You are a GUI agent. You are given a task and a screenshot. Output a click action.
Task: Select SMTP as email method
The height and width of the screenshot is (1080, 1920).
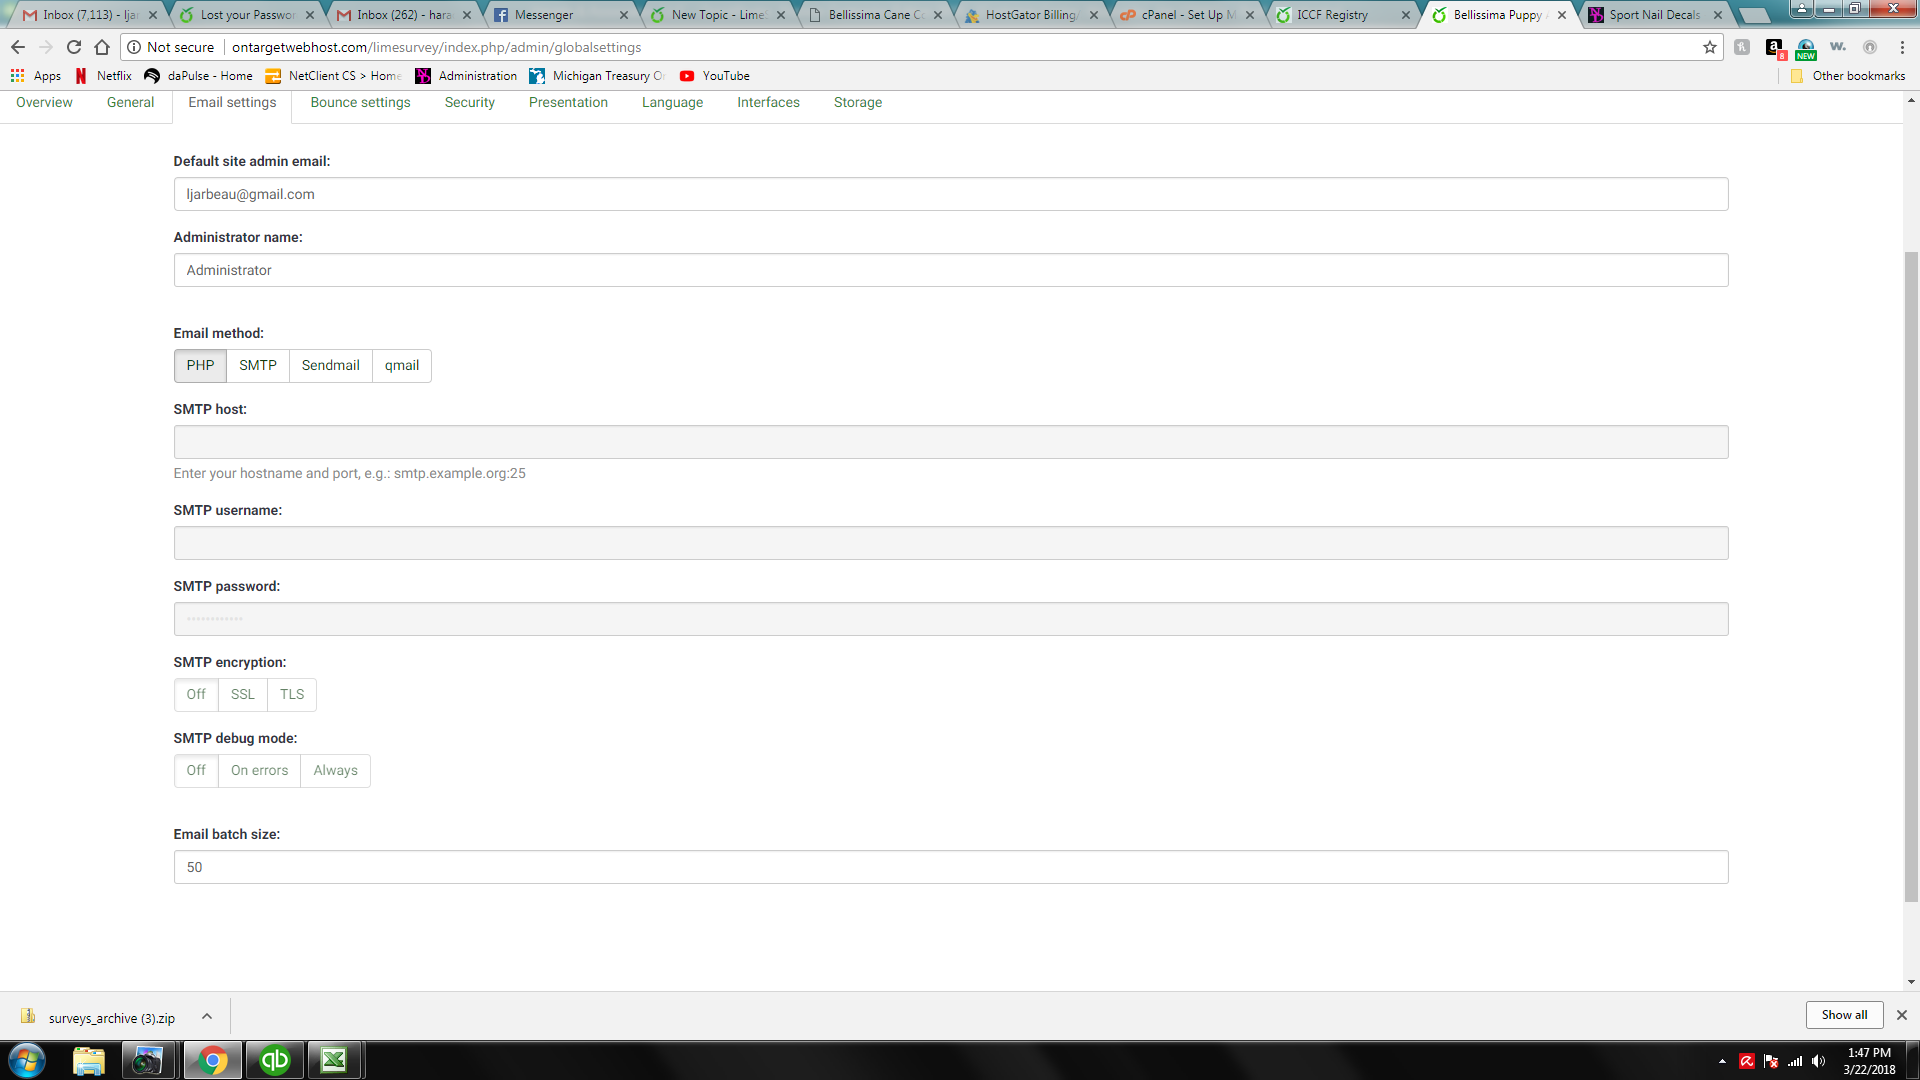coord(257,366)
